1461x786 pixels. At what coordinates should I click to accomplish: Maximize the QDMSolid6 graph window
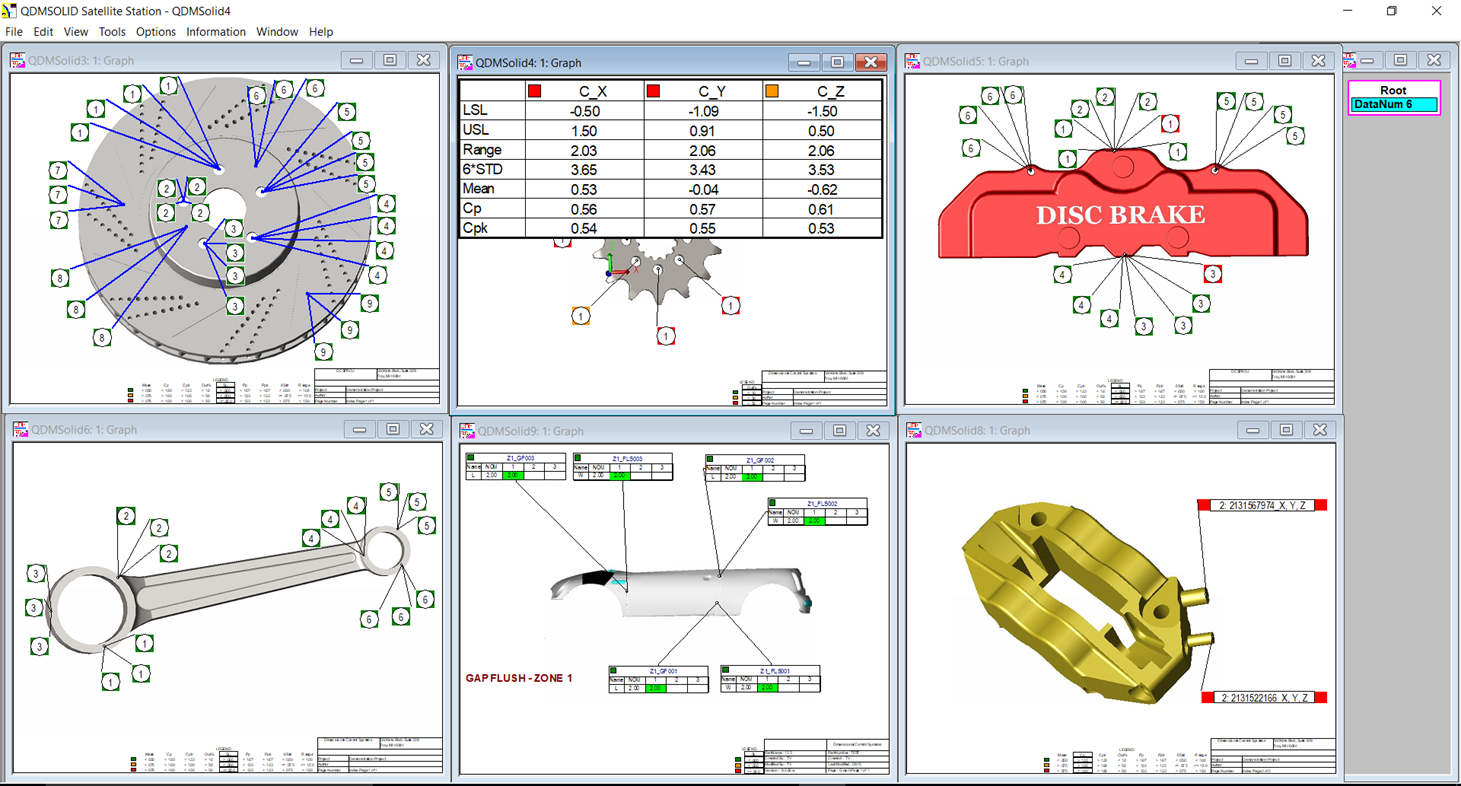click(393, 429)
